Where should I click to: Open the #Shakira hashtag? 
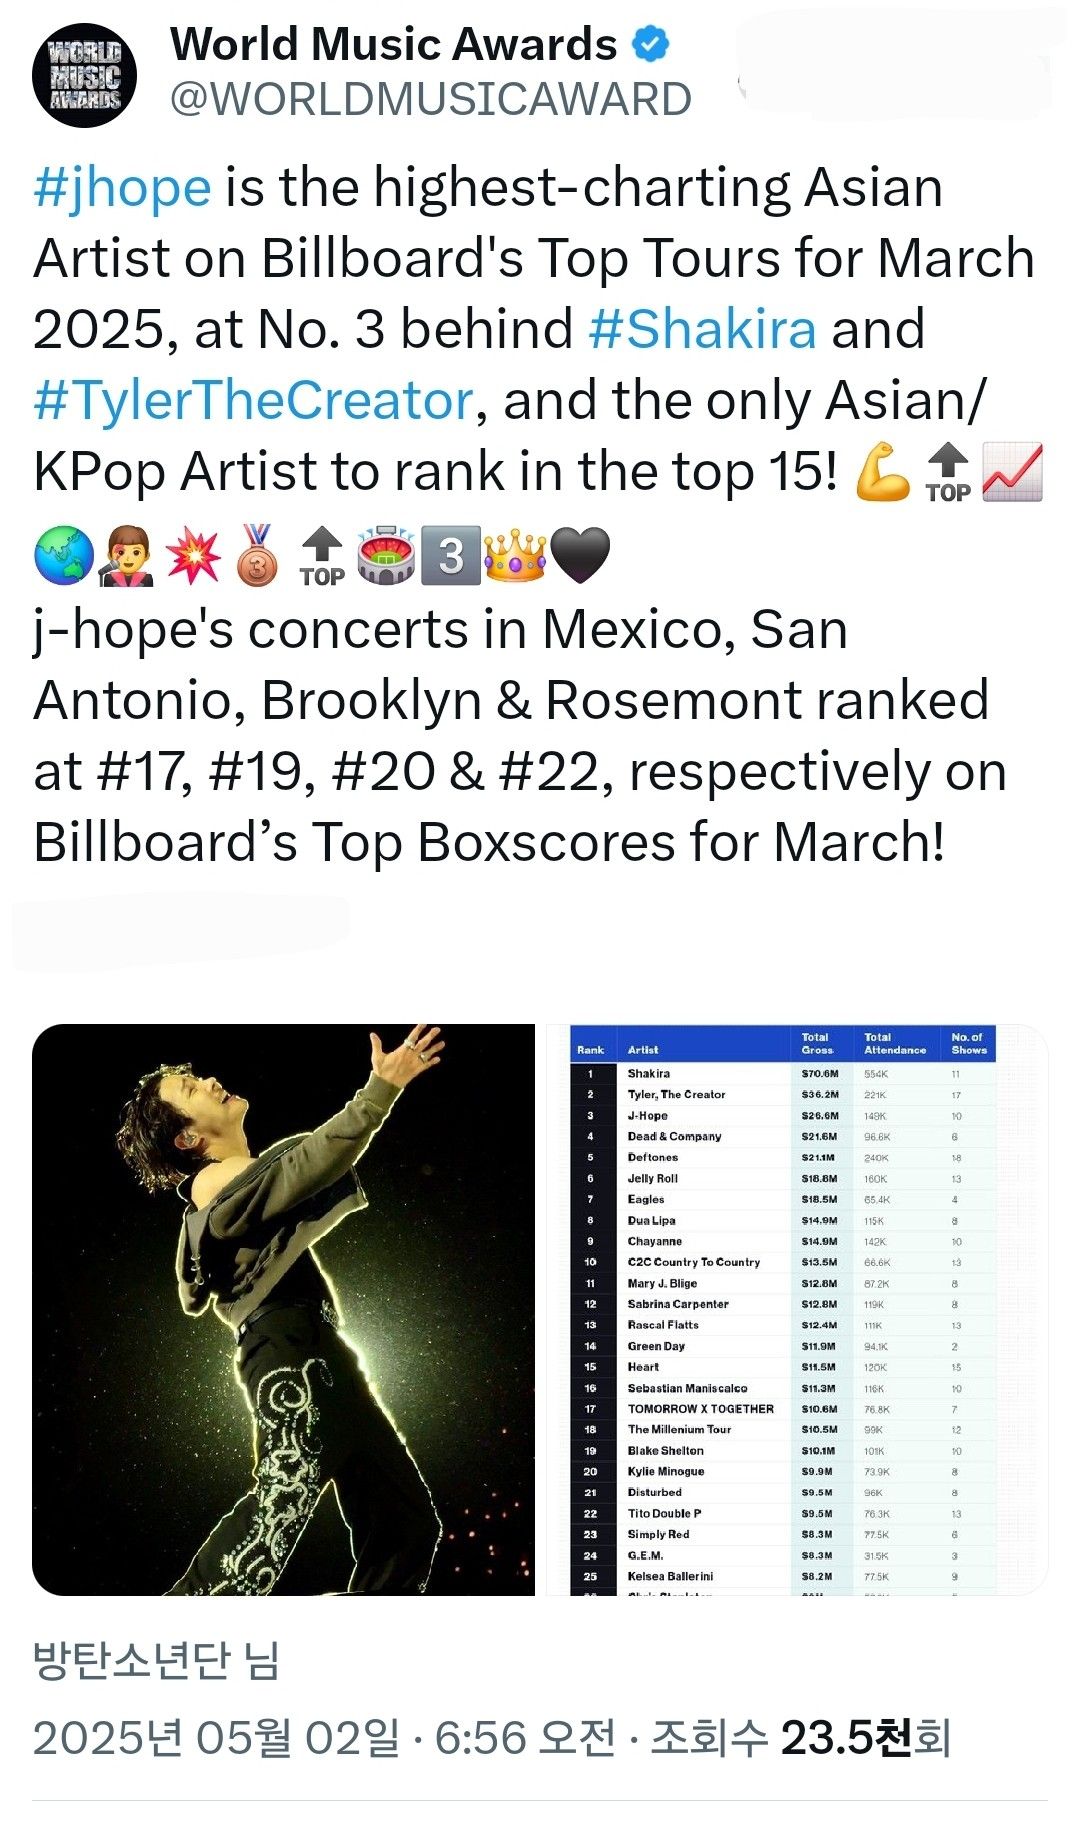[x=702, y=330]
